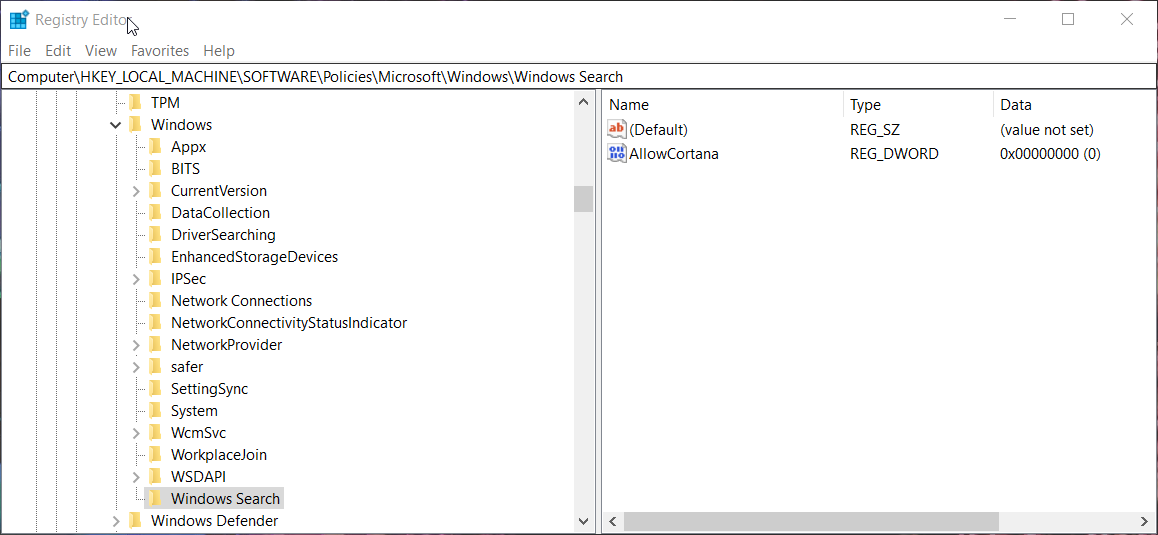The height and width of the screenshot is (535, 1158).
Task: Click the folder icon beside CurrentVersion
Action: 154,191
